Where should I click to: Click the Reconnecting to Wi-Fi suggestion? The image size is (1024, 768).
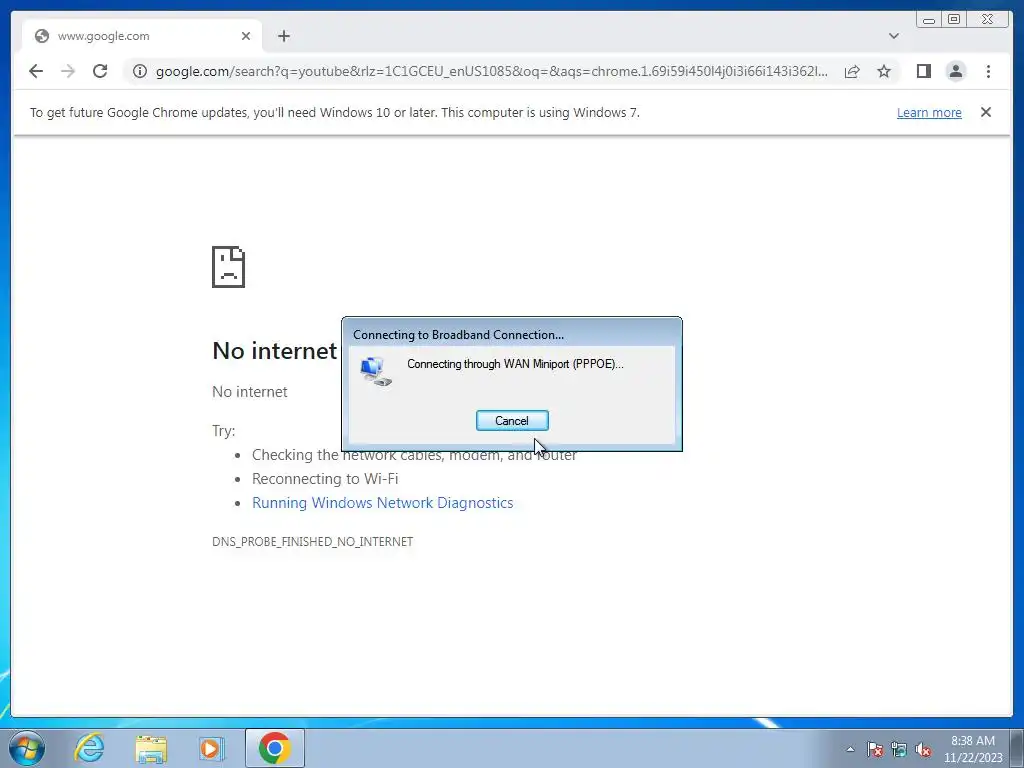(325, 479)
